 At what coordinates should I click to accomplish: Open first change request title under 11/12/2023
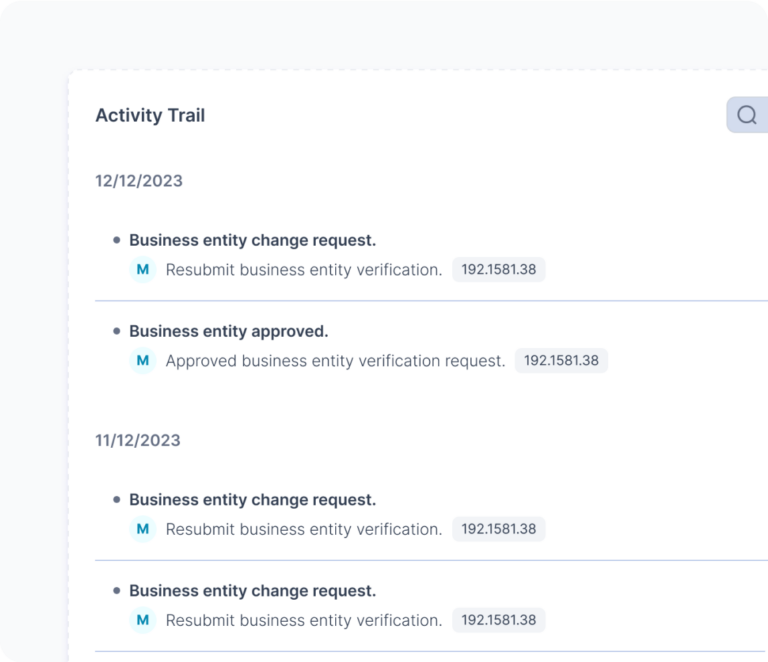point(252,499)
